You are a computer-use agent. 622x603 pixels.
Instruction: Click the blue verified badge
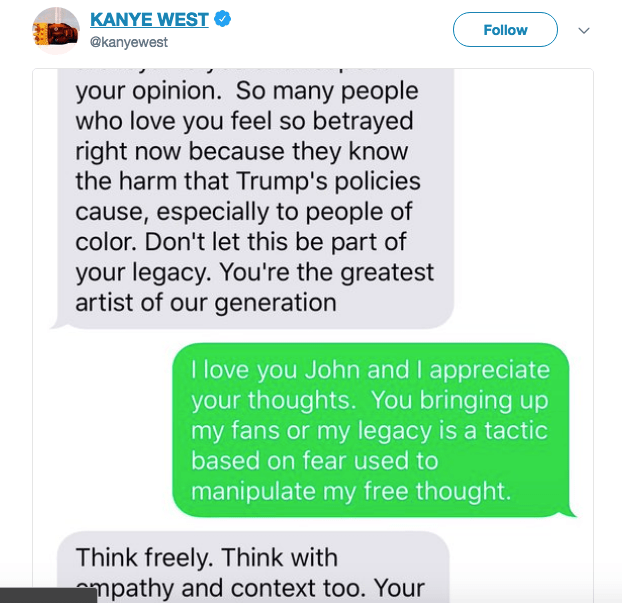(x=223, y=19)
